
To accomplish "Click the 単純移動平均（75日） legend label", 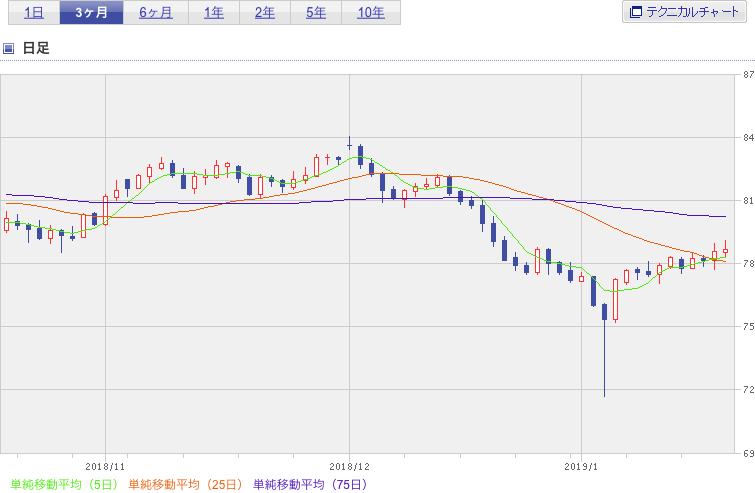I will (x=311, y=484).
